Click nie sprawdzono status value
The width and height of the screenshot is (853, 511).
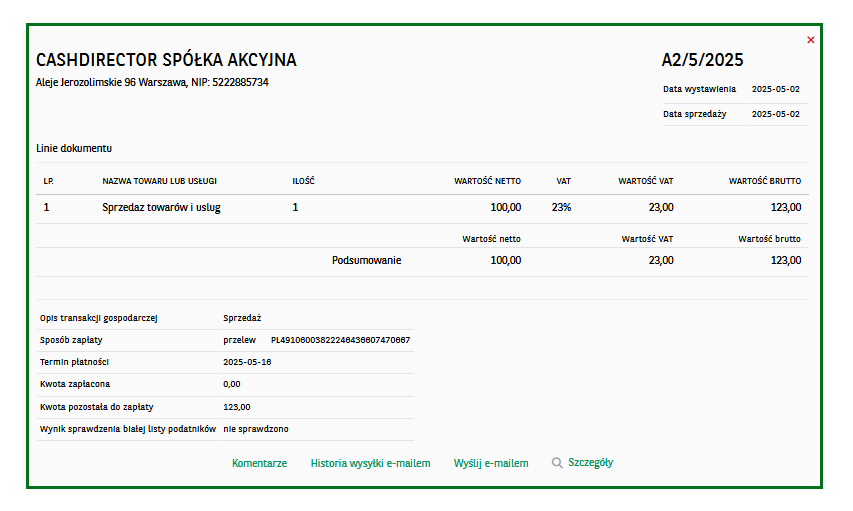(256, 429)
